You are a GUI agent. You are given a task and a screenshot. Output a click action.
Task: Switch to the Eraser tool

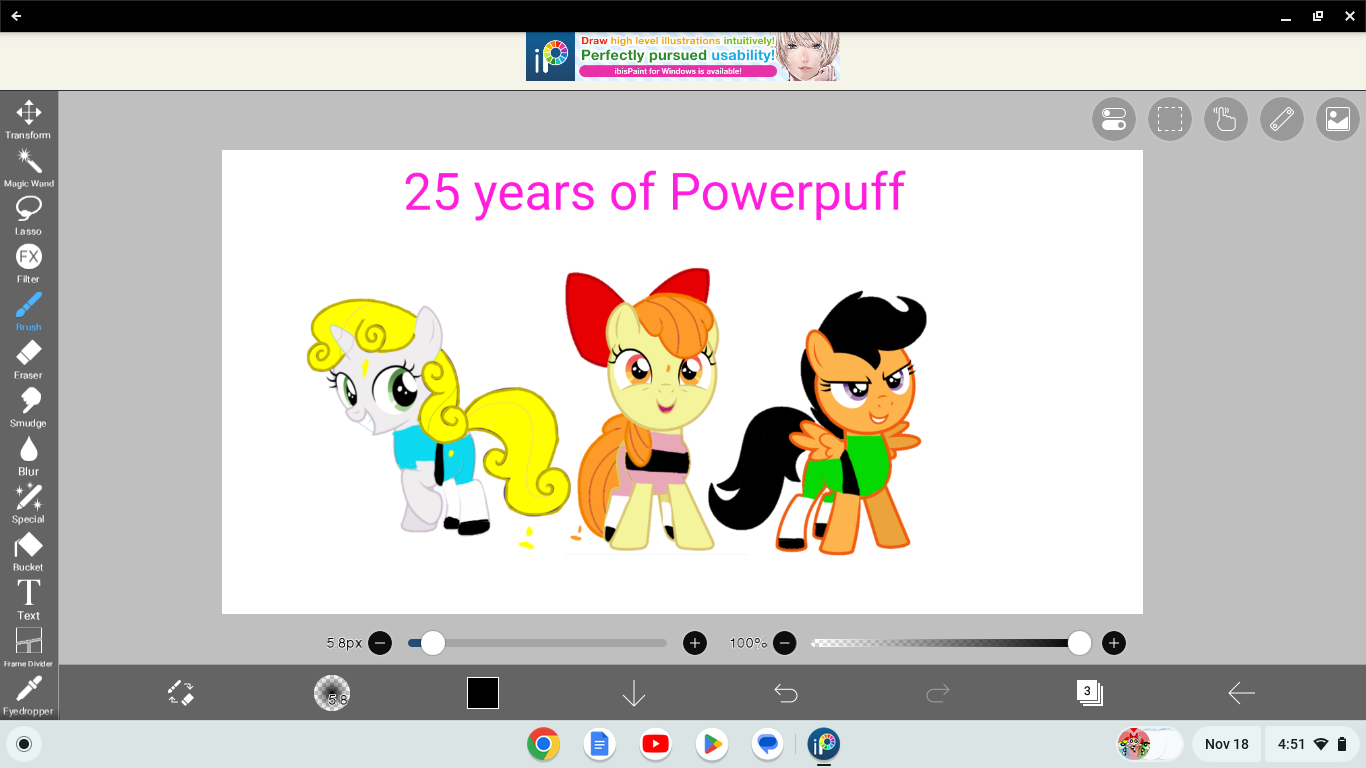coord(28,360)
